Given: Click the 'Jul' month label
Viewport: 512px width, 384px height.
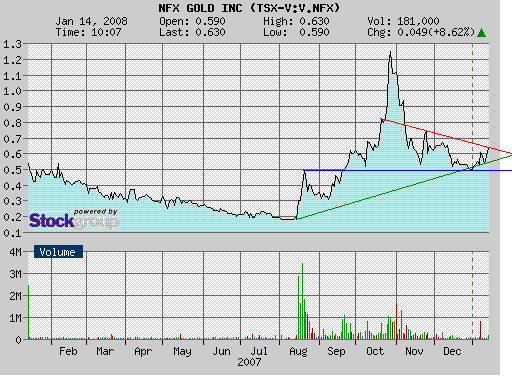Looking at the screenshot, I should [x=259, y=351].
